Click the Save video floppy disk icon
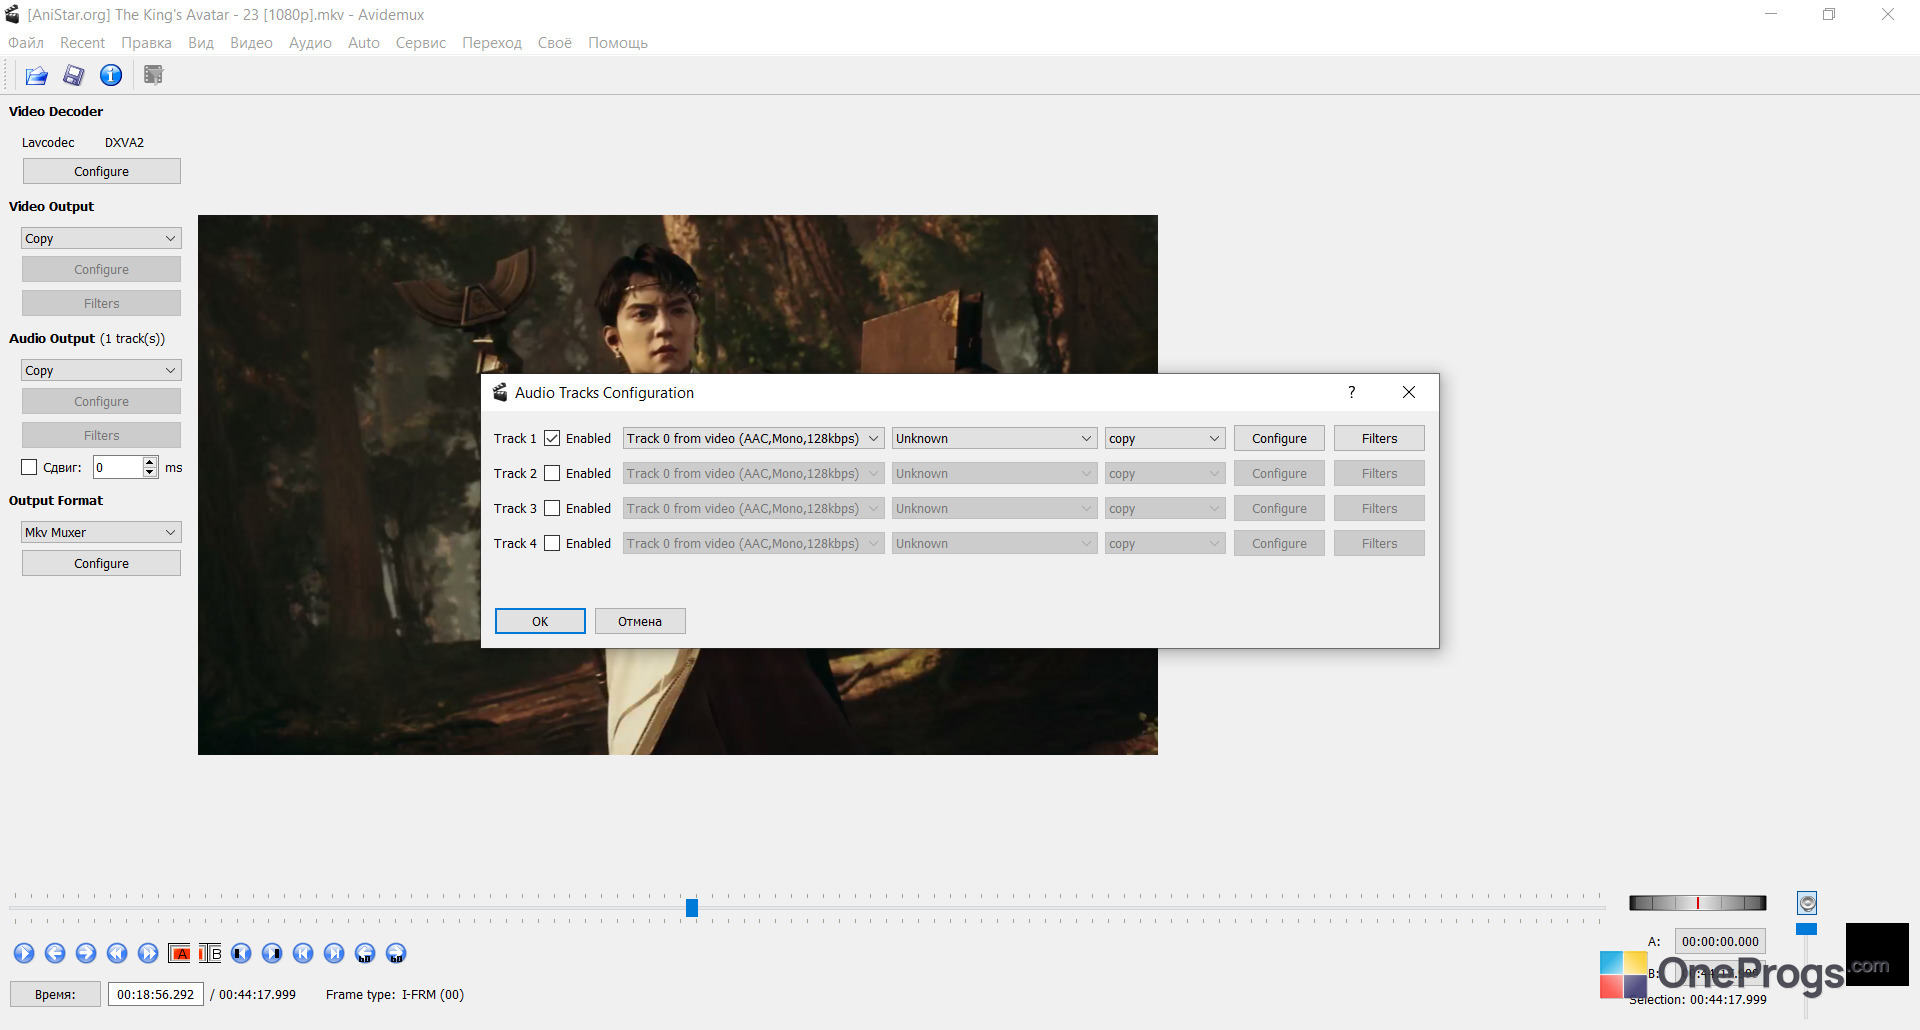This screenshot has height=1030, width=1920. [x=74, y=75]
